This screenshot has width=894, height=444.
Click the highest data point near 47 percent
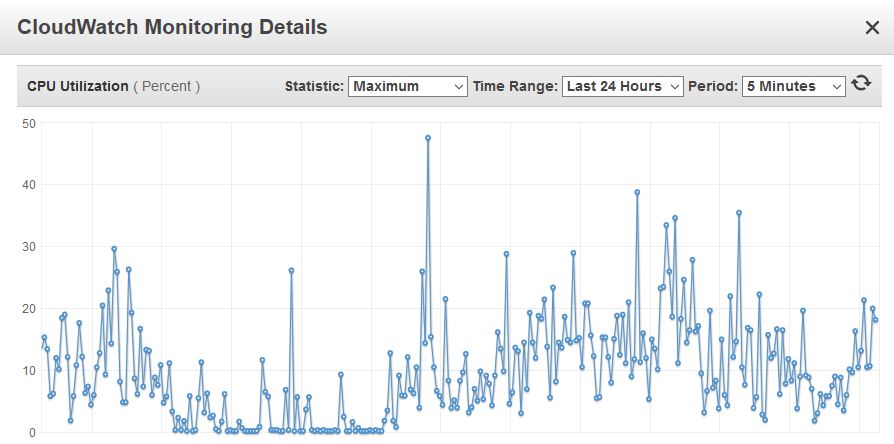tap(428, 138)
